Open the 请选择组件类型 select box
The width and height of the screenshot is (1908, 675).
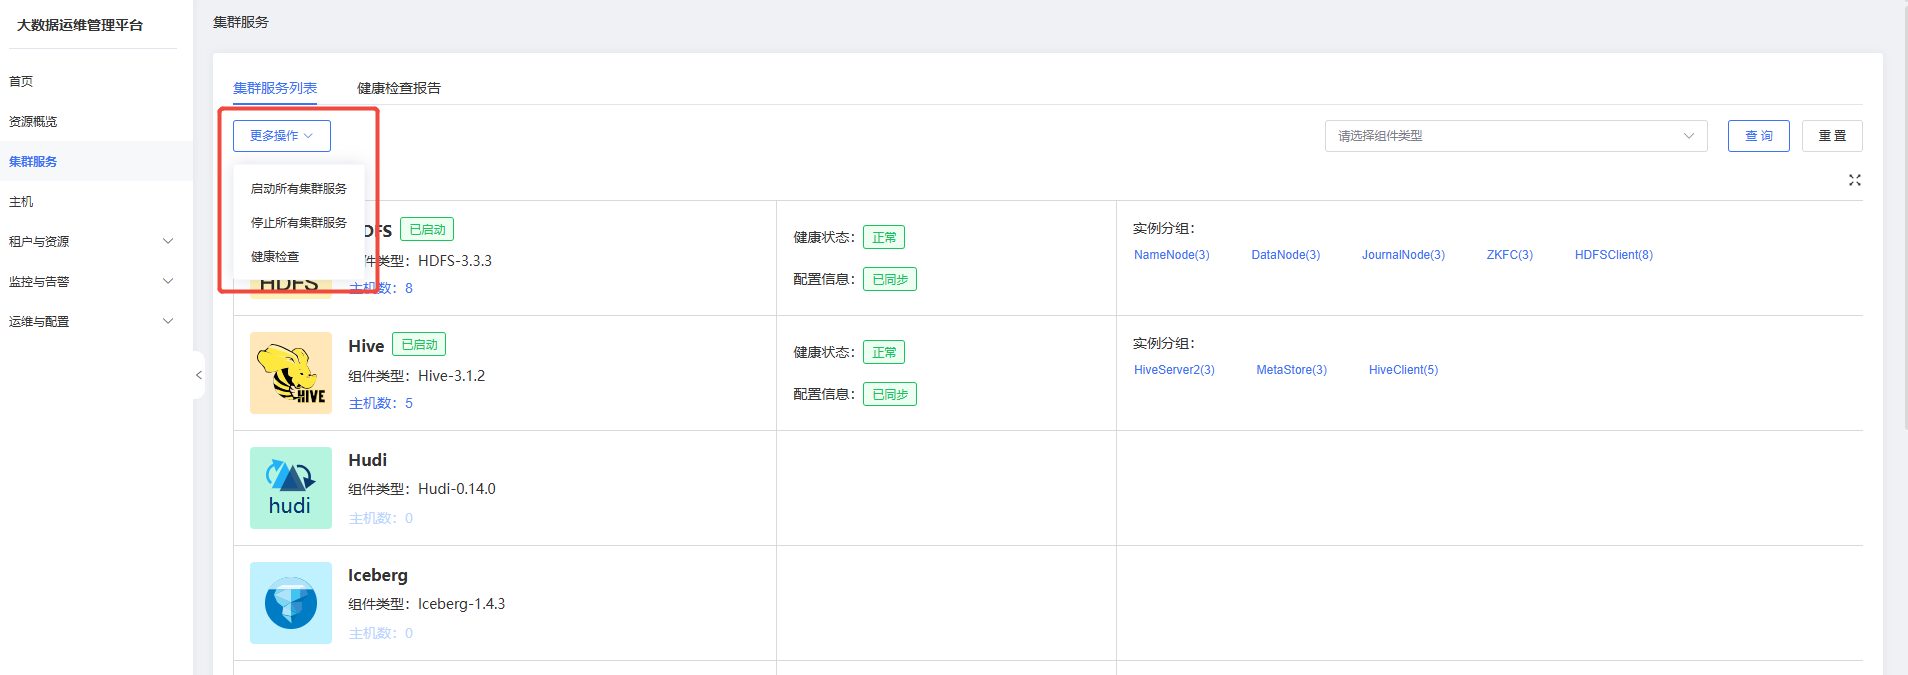1515,136
